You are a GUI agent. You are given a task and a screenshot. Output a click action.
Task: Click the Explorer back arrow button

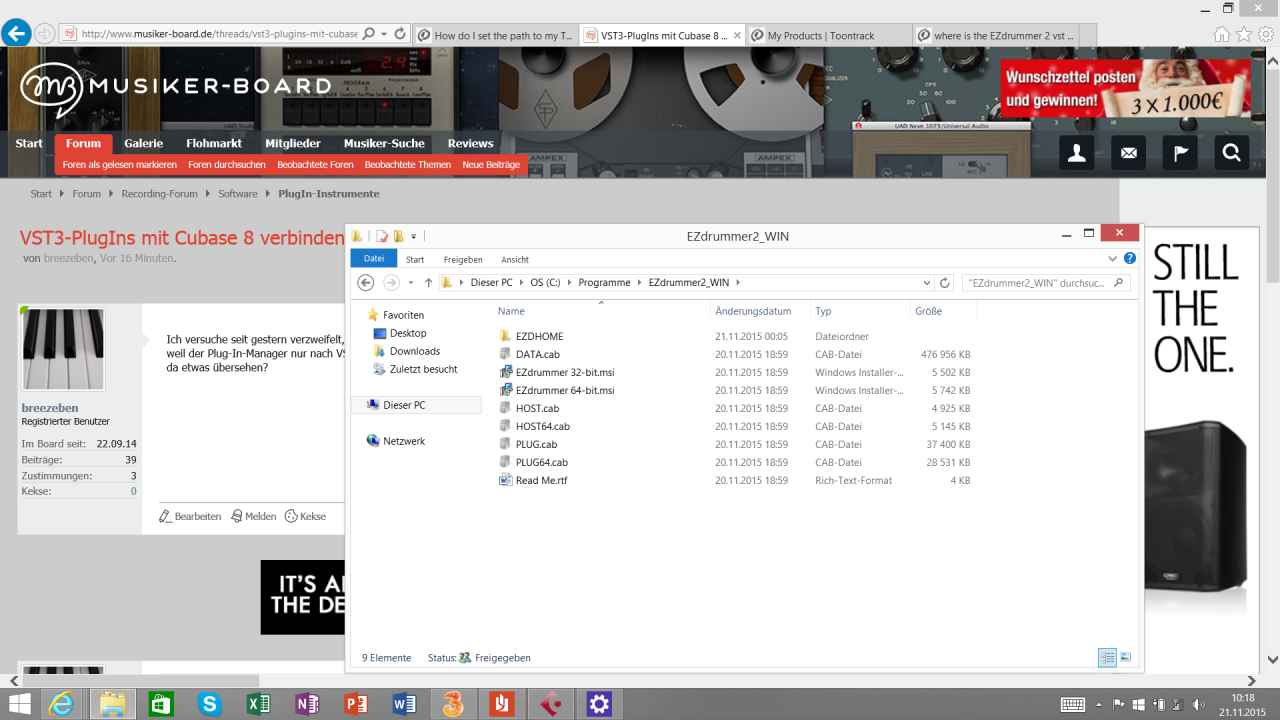coord(365,283)
